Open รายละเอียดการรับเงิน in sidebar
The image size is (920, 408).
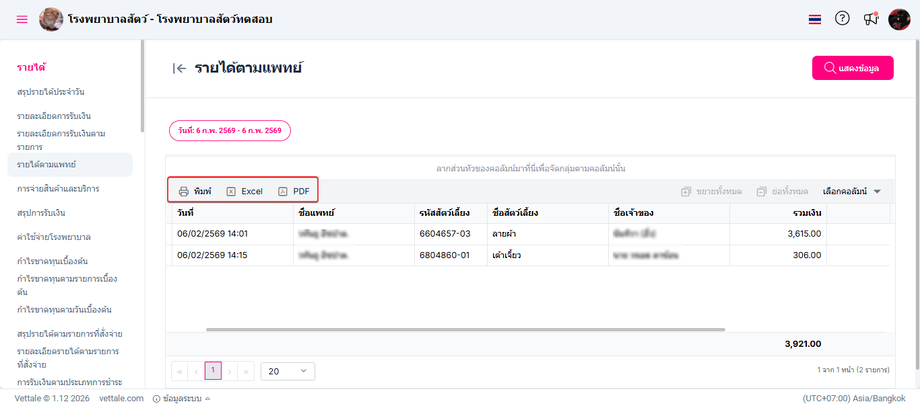point(54,116)
